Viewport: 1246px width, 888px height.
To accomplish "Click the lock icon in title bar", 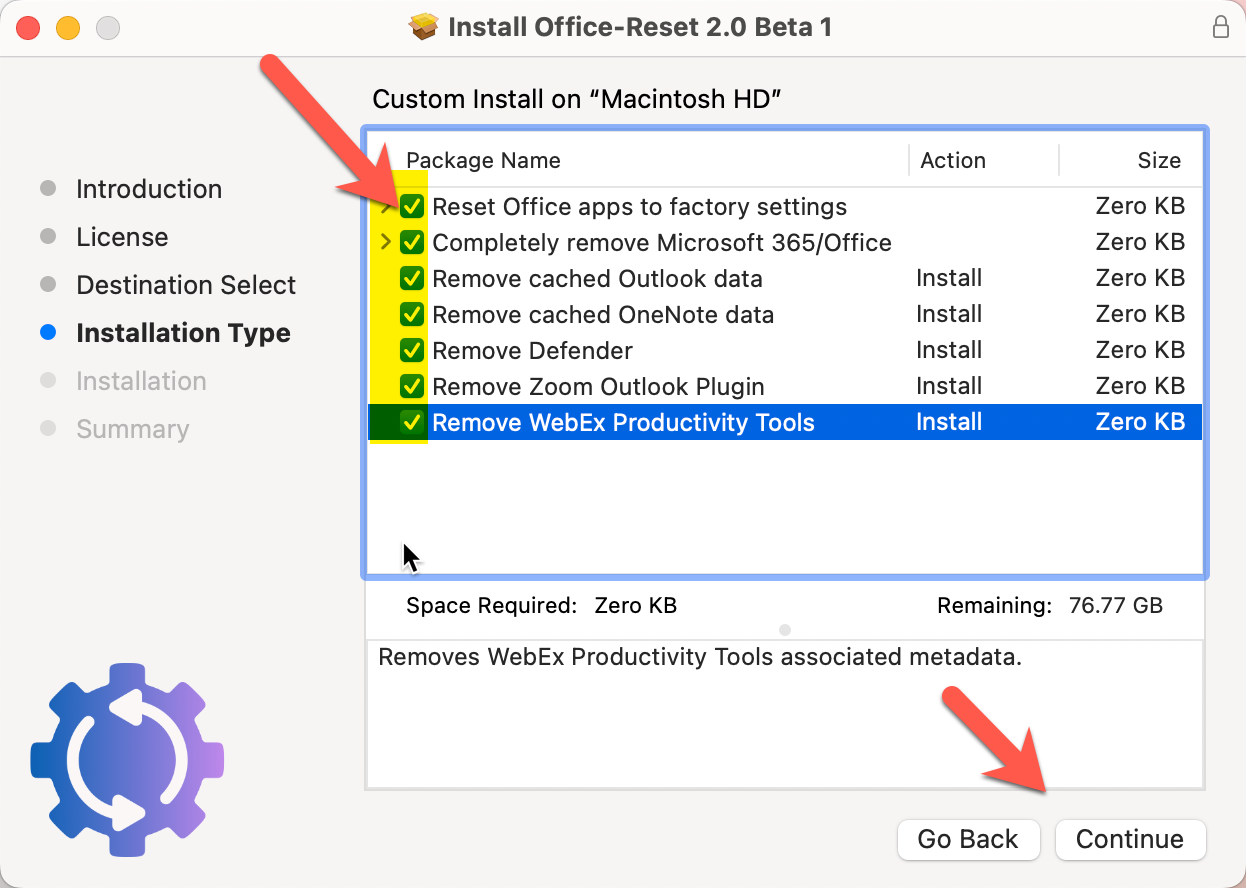I will coord(1220,27).
